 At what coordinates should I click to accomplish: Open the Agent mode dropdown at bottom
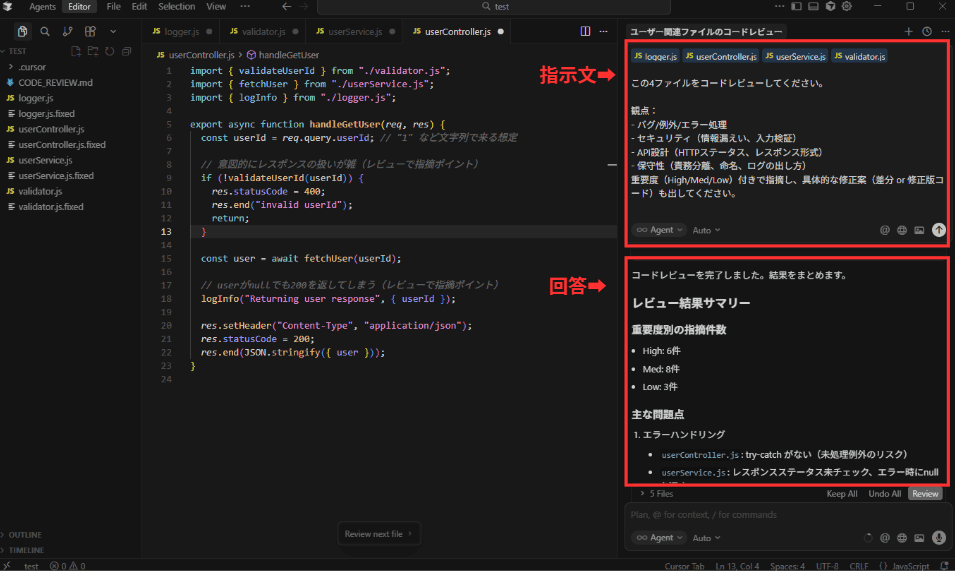pos(658,537)
